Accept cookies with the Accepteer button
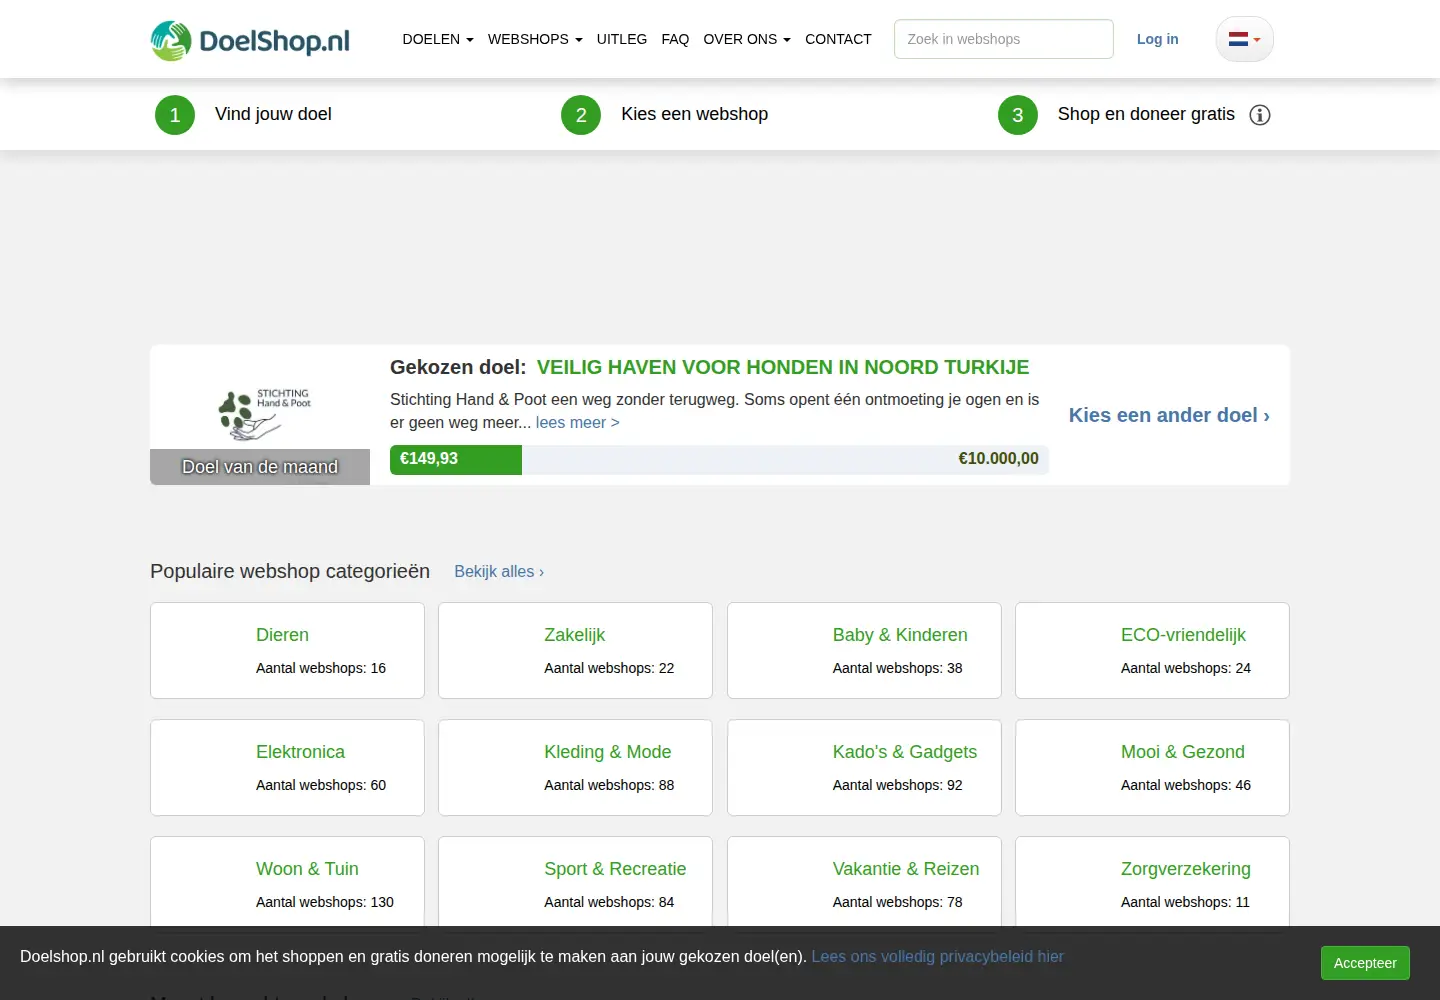This screenshot has height=1000, width=1440. pos(1365,963)
